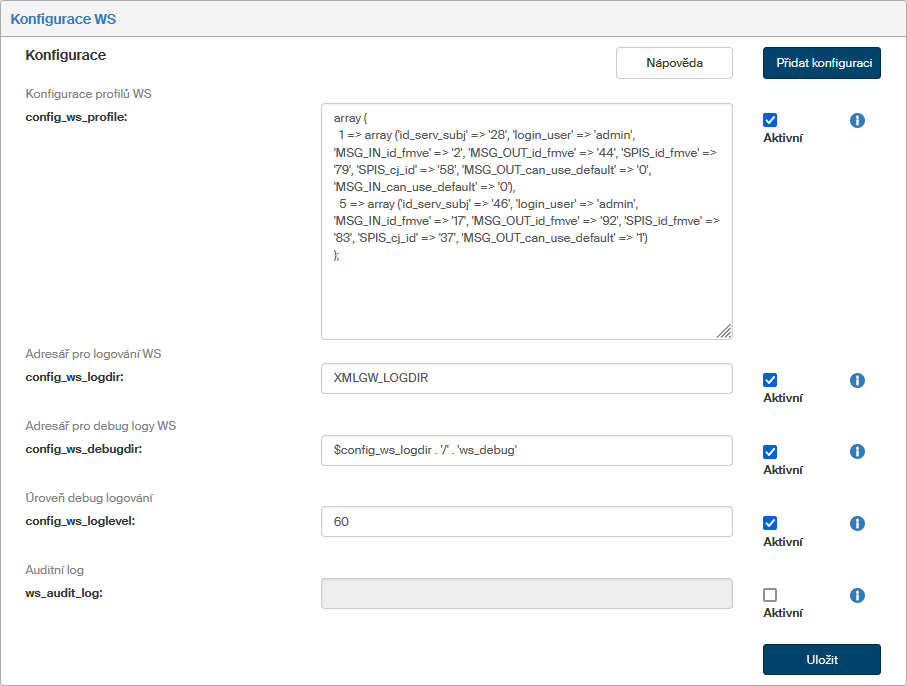Click the Nápověda help button

click(674, 63)
